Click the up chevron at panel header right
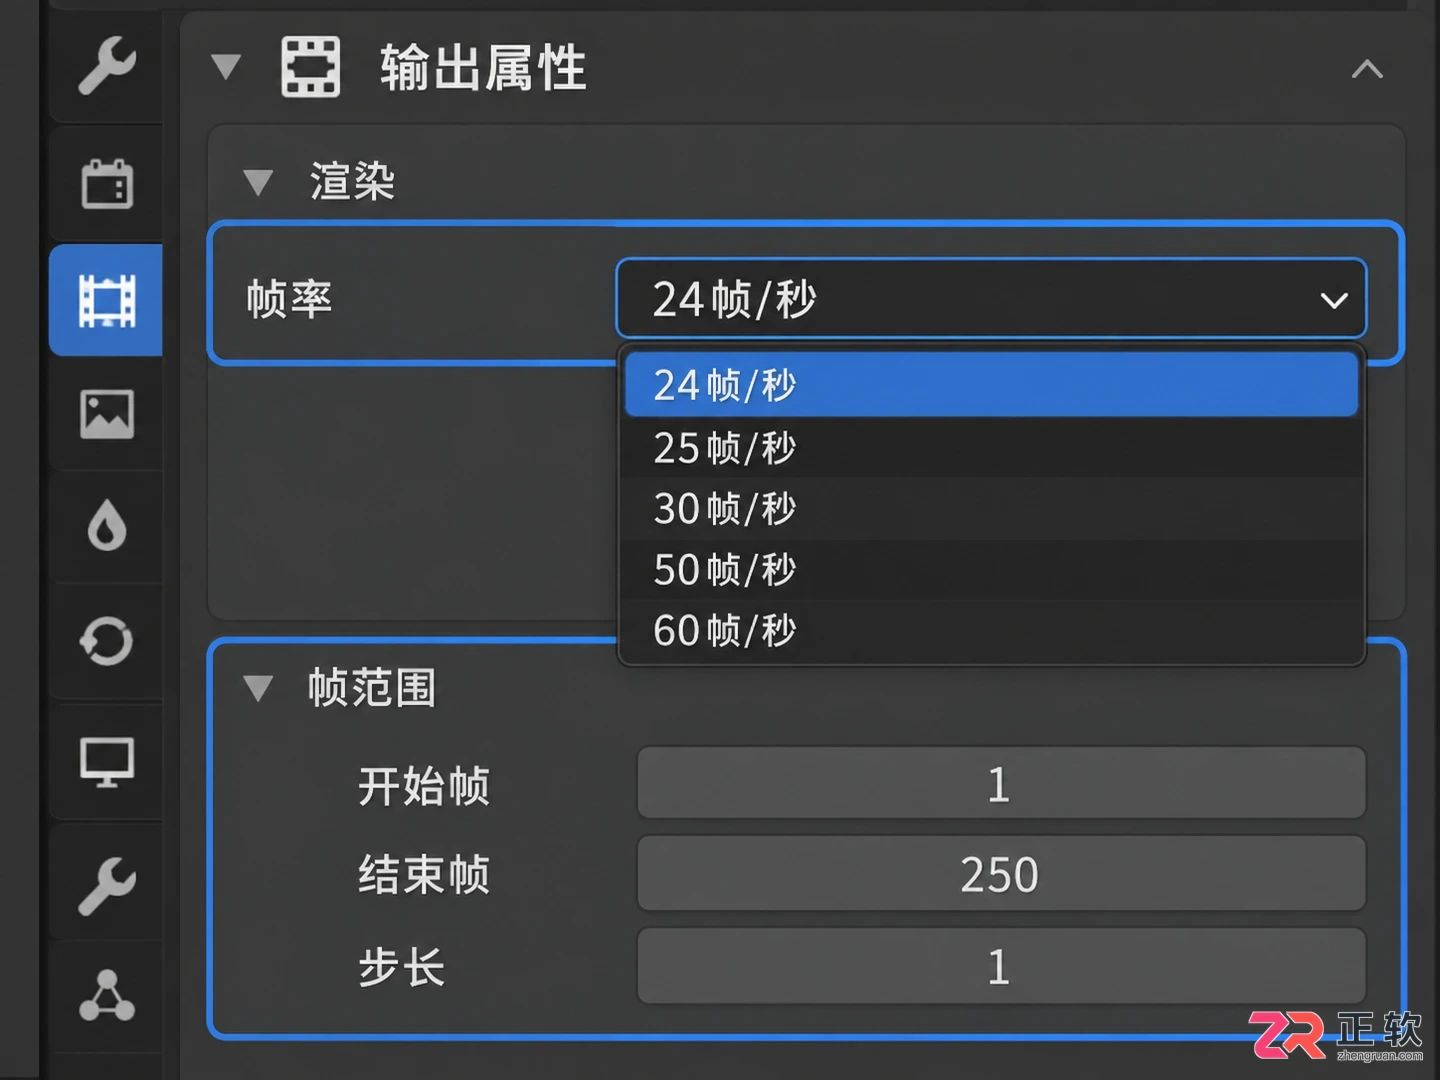This screenshot has height=1080, width=1440. pos(1367,69)
